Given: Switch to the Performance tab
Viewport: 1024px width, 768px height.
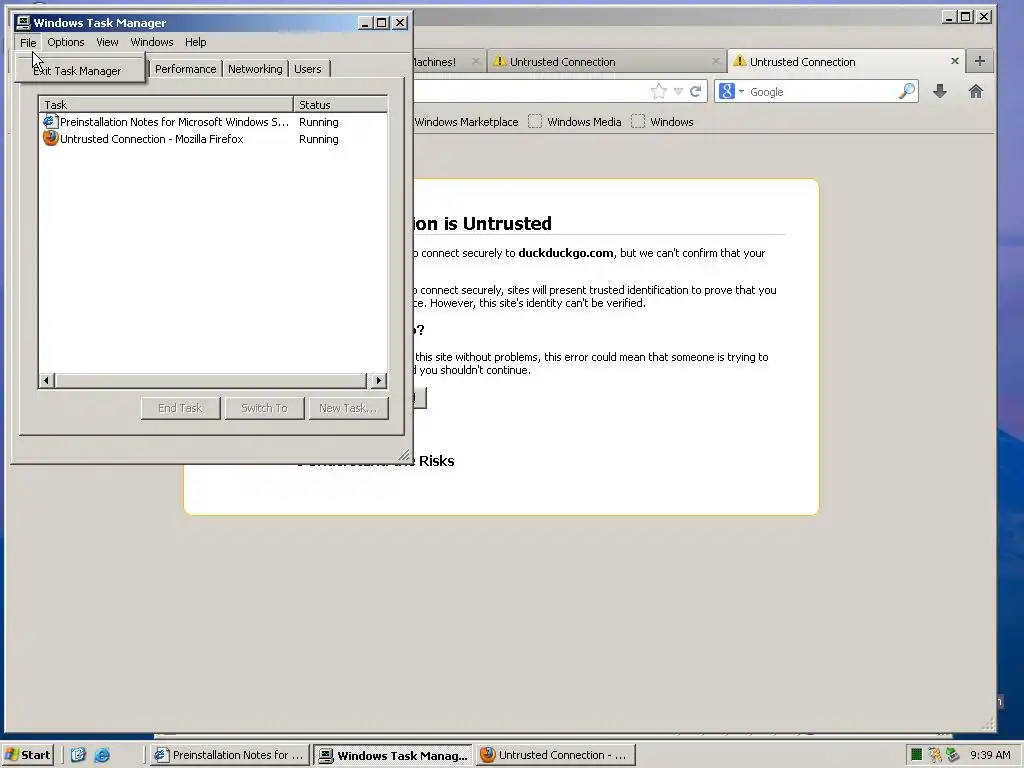Looking at the screenshot, I should [x=185, y=69].
